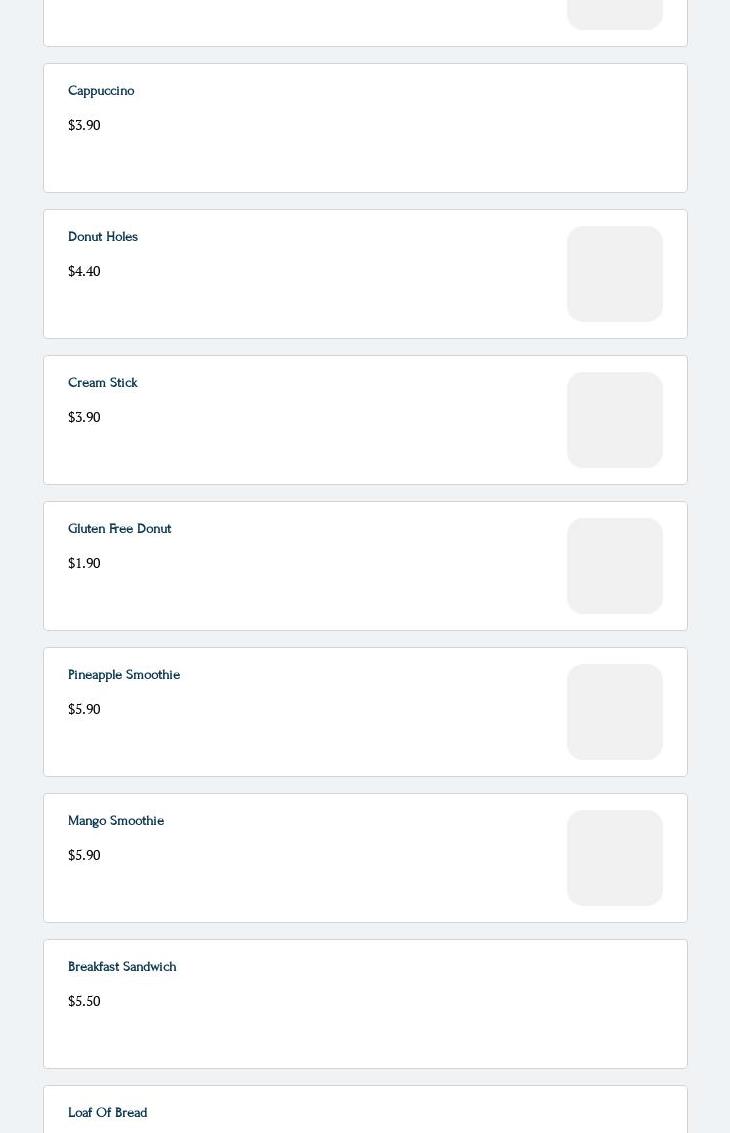Choose the Gluten Free Donut title
Image resolution: width=730 pixels, height=1133 pixels.
120,529
